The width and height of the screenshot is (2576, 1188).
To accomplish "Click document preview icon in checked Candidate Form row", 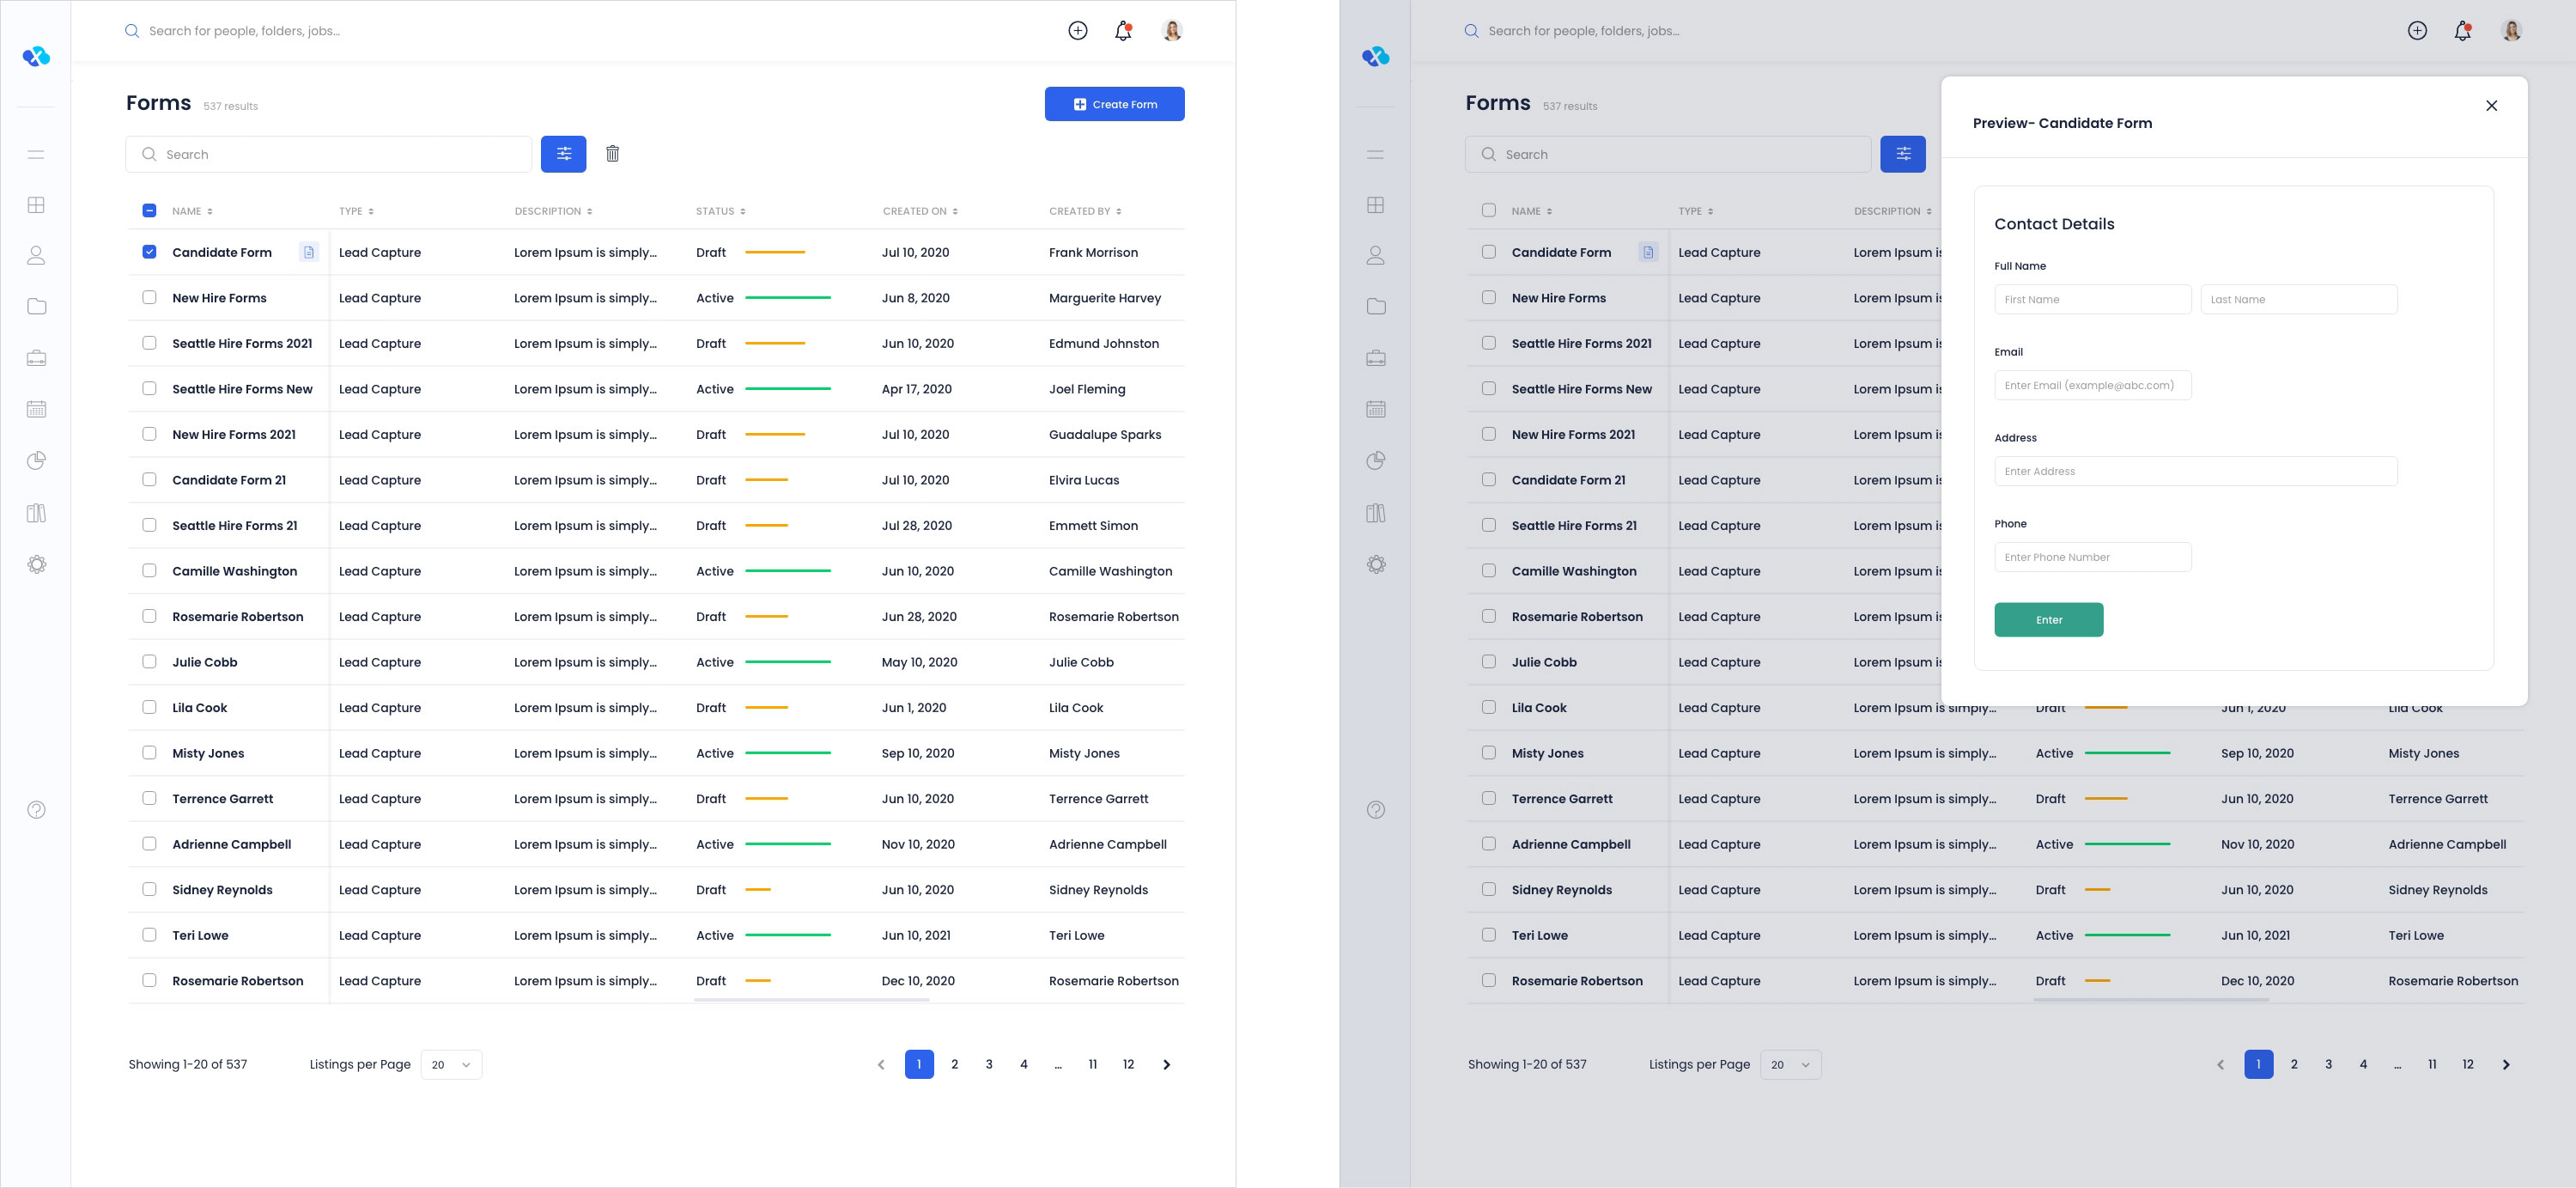I will coord(309,252).
